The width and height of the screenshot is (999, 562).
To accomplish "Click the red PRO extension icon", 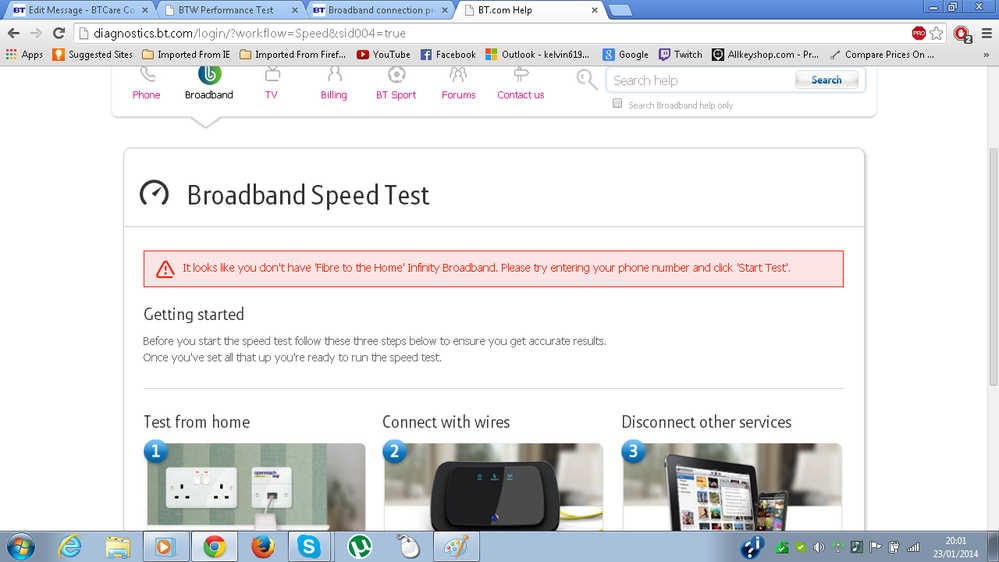I will coord(918,33).
